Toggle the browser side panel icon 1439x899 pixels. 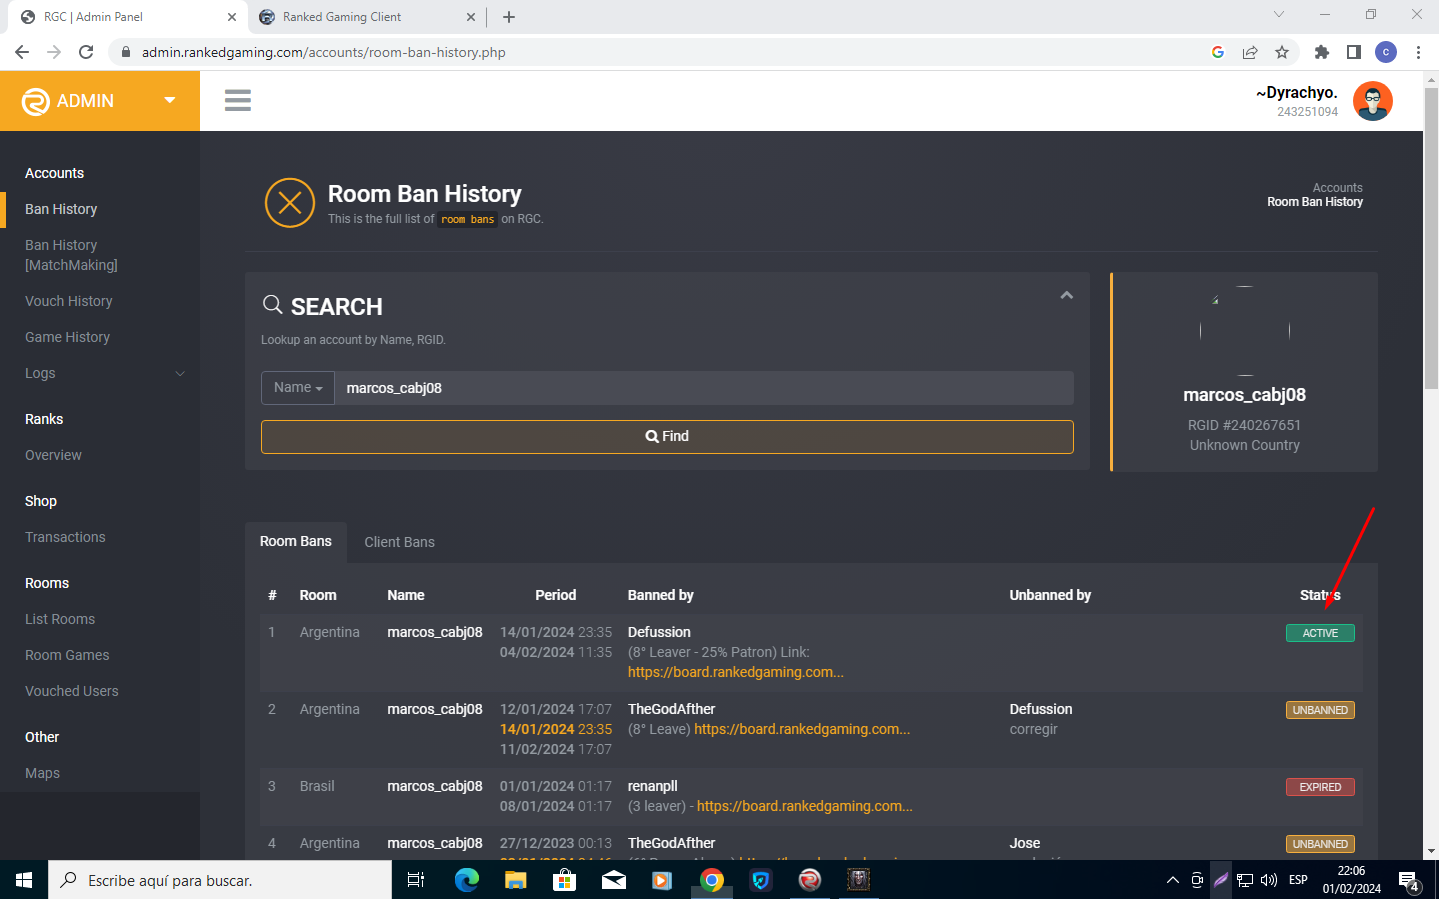coord(1354,52)
